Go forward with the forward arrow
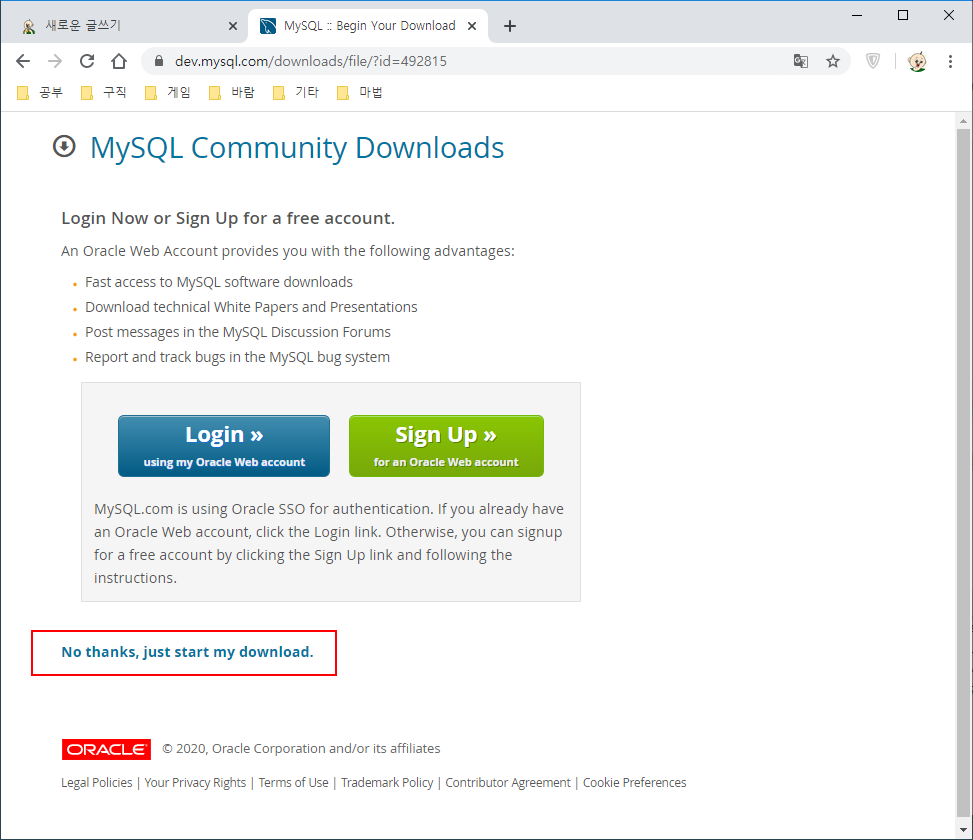The height and width of the screenshot is (840, 973). point(55,61)
